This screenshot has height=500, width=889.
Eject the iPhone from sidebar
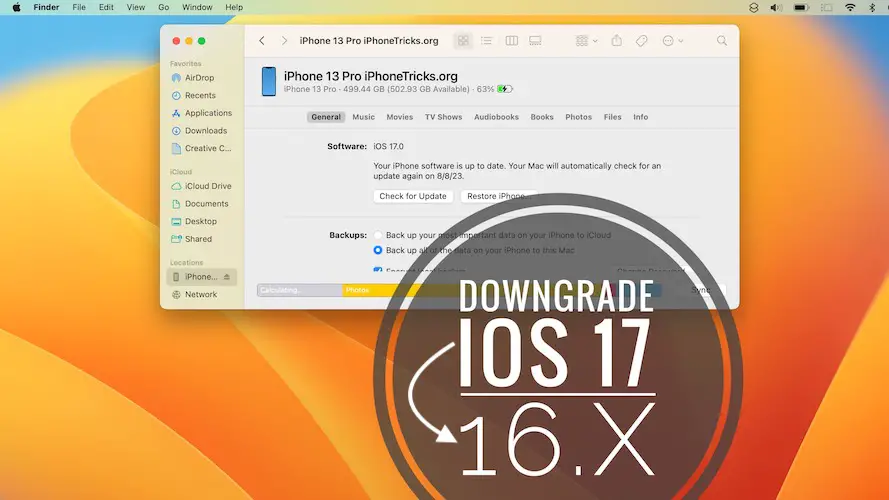(x=226, y=277)
